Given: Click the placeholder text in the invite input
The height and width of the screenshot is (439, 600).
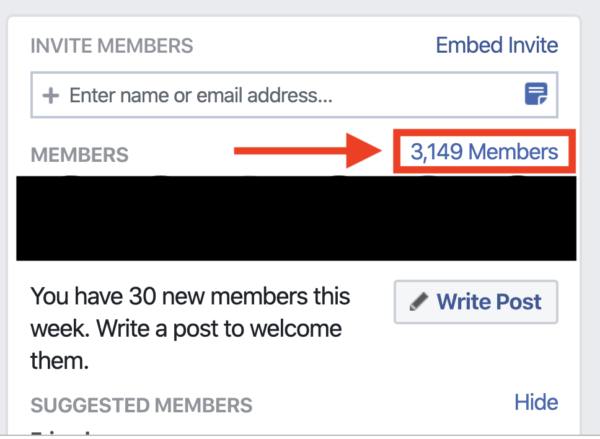Looking at the screenshot, I should (201, 95).
